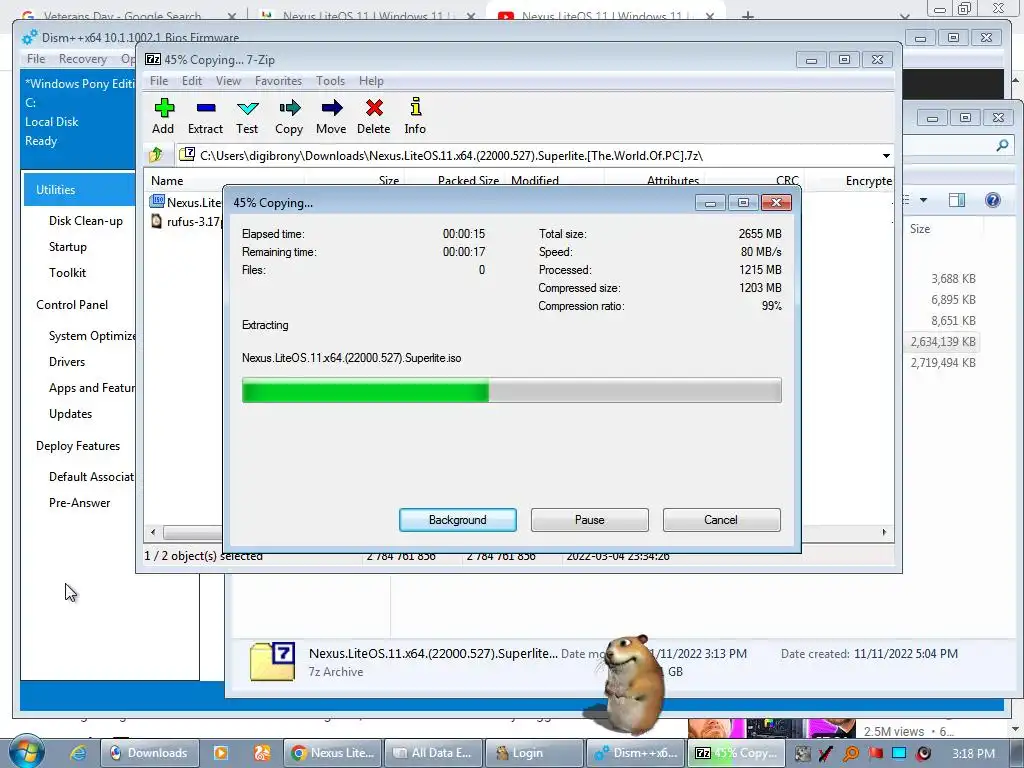Image resolution: width=1024 pixels, height=768 pixels.
Task: Click the Copy toolbar icon
Action: [289, 116]
